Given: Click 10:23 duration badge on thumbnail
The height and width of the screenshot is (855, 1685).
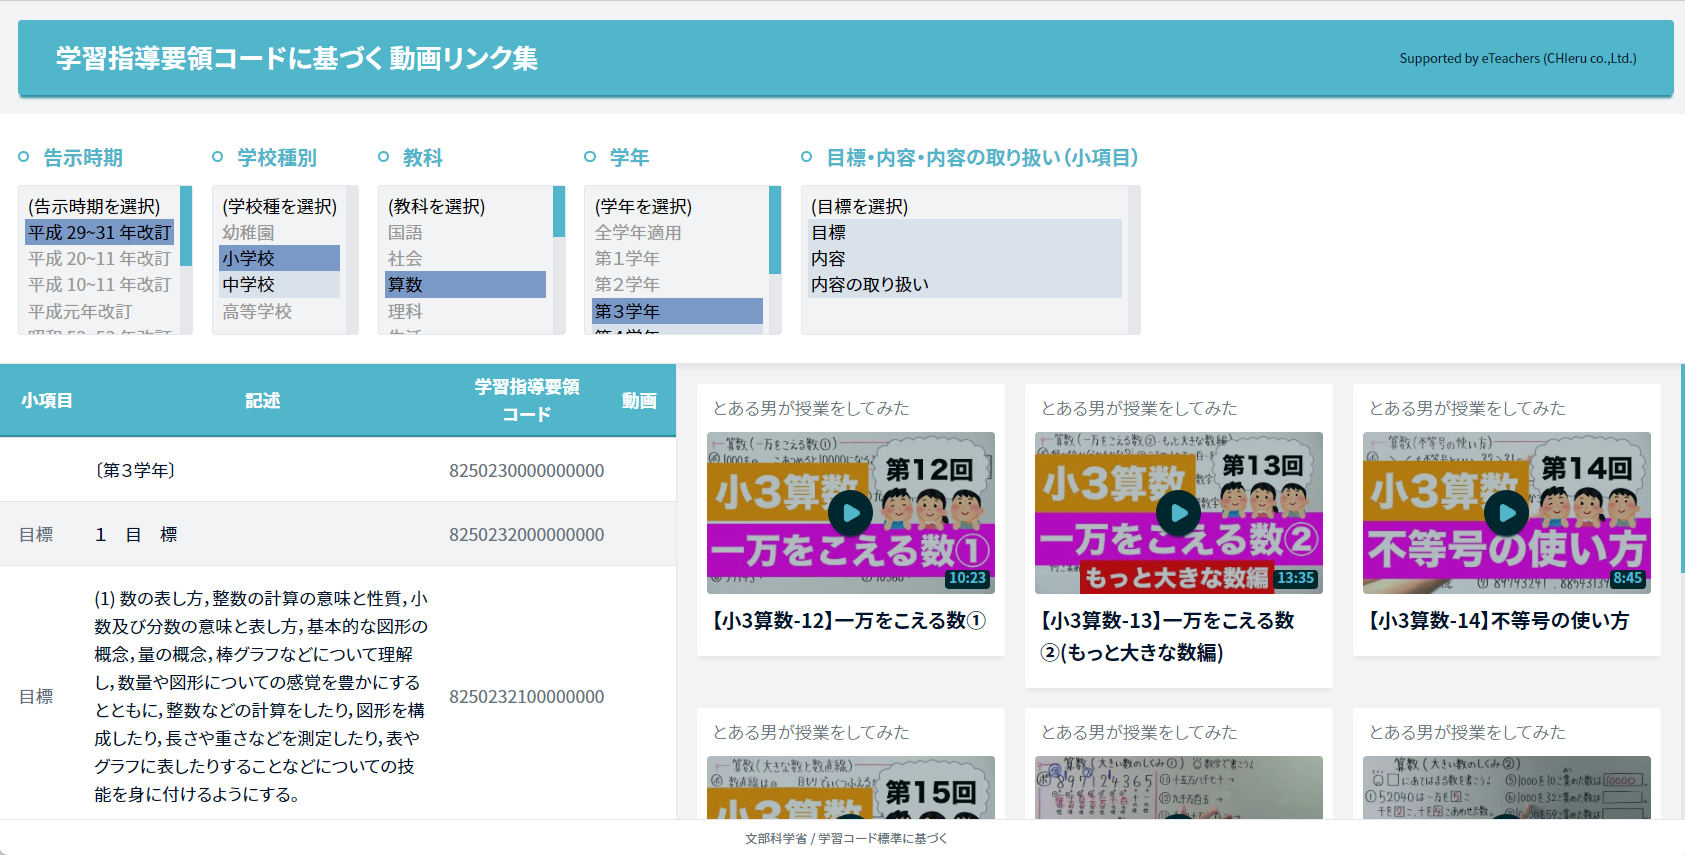Looking at the screenshot, I should [967, 578].
